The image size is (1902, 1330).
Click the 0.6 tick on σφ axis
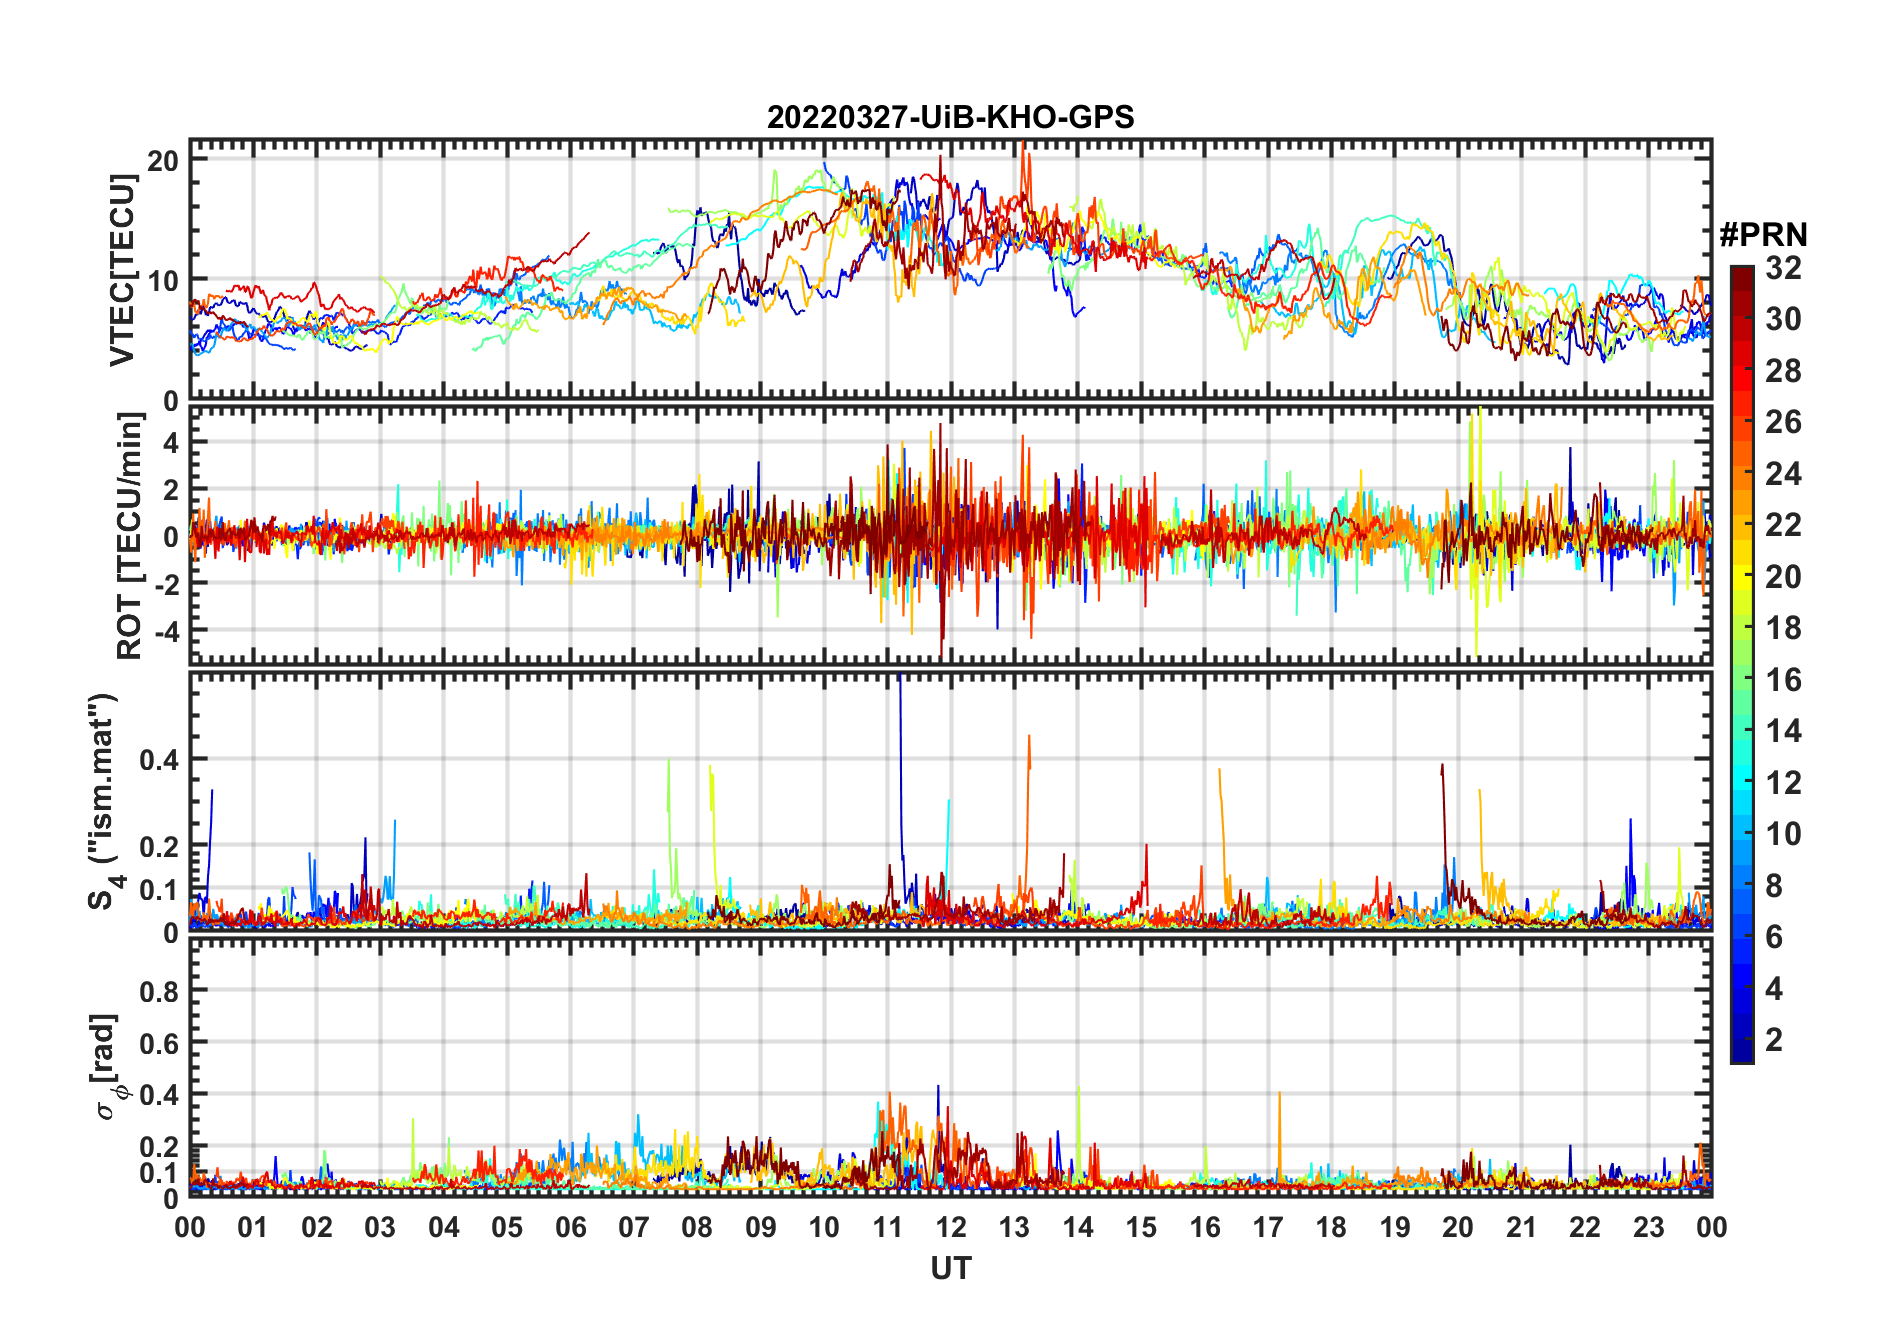tap(159, 1043)
